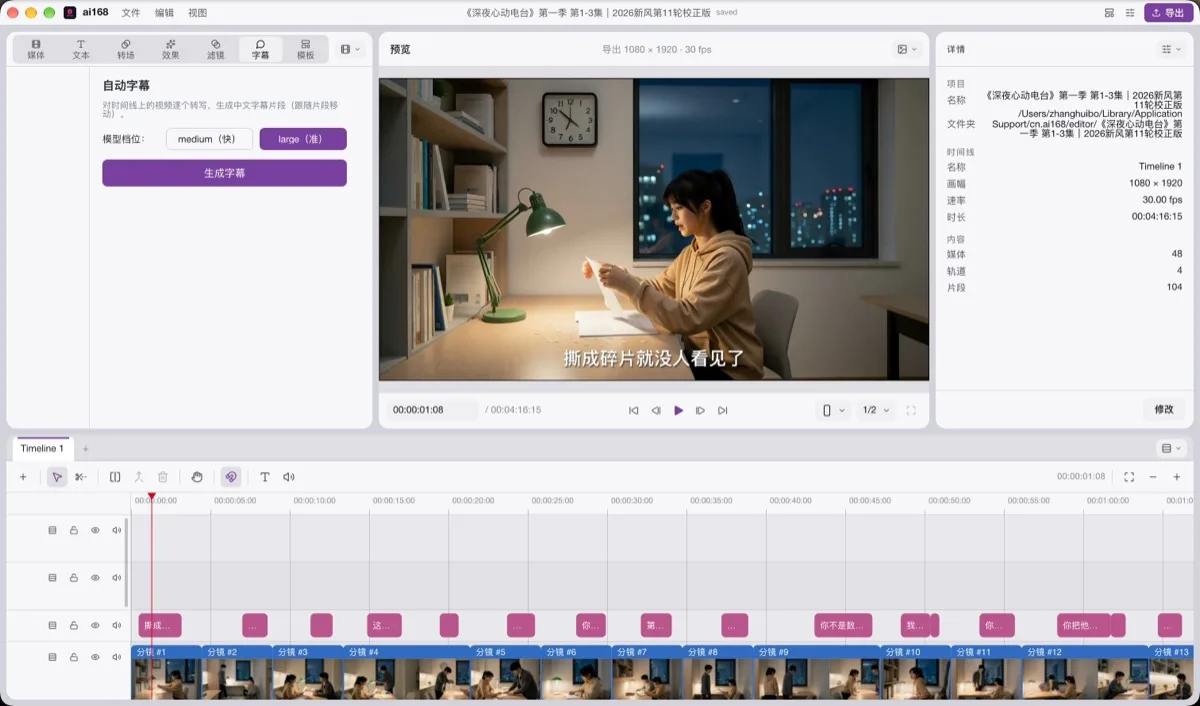Click the split clip bracket icon
This screenshot has height=706, width=1200.
[115, 477]
